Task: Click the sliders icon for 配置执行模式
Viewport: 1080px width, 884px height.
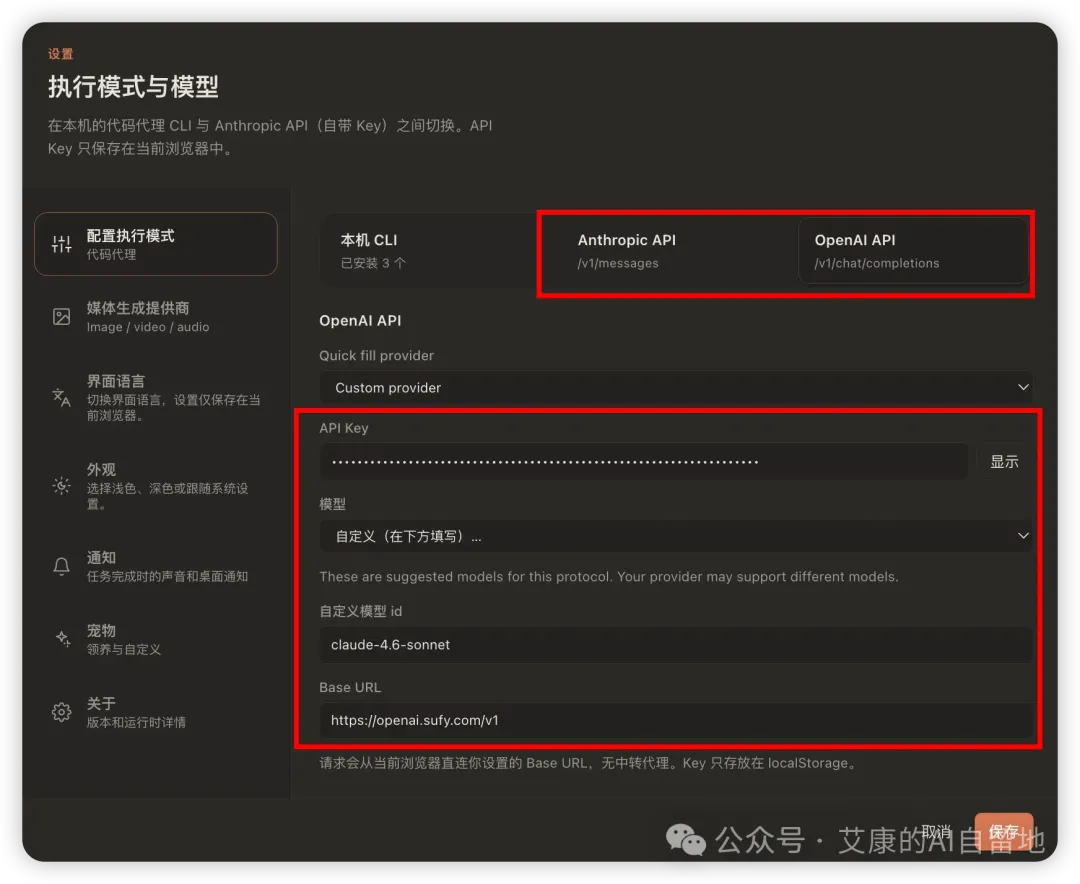Action: tap(61, 243)
